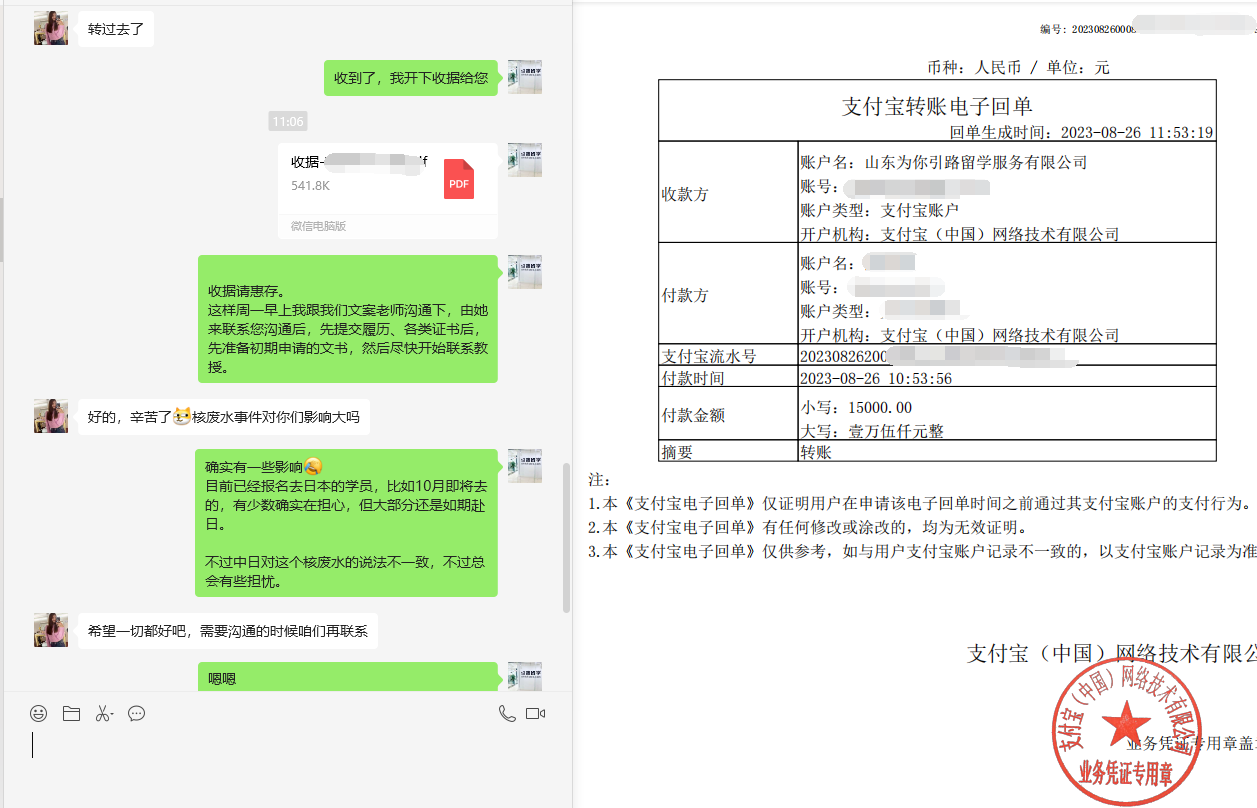The width and height of the screenshot is (1257, 808).
Task: Click the 收到了，我开下收据给您 message bubble
Action: [411, 77]
